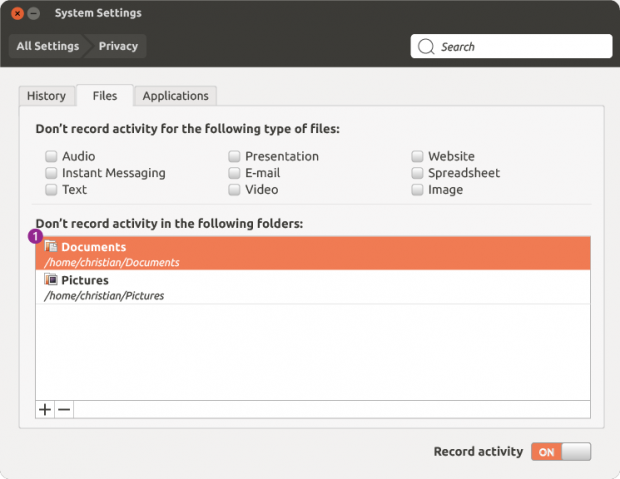Open the Applications tab
620x479 pixels.
(x=176, y=96)
